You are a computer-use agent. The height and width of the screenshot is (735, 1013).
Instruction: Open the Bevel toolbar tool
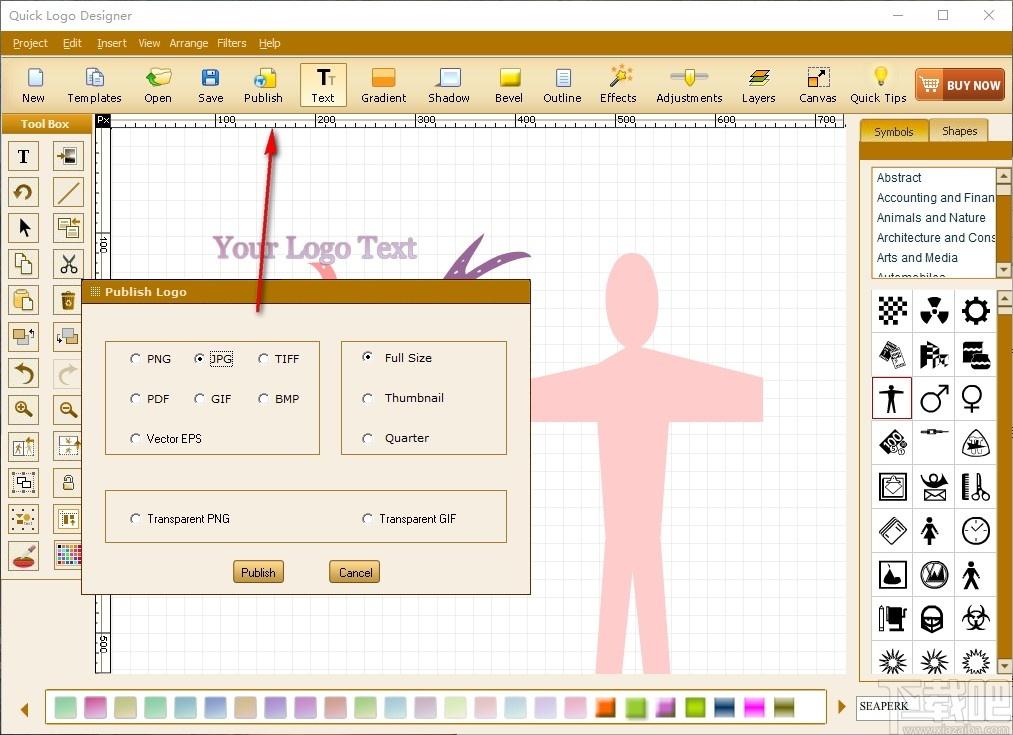(x=509, y=85)
